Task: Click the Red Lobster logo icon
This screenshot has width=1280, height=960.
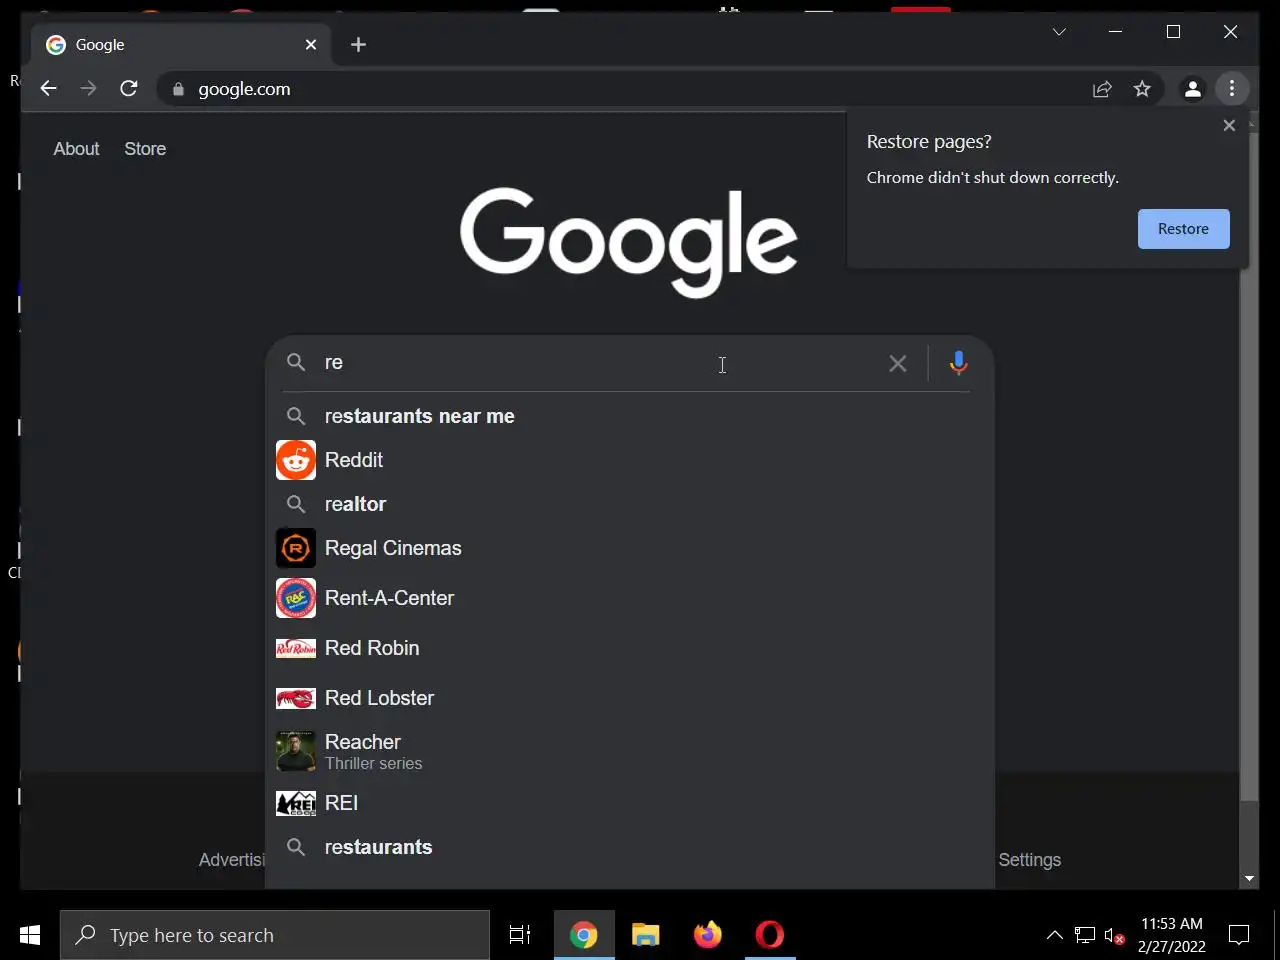Action: pyautogui.click(x=296, y=698)
